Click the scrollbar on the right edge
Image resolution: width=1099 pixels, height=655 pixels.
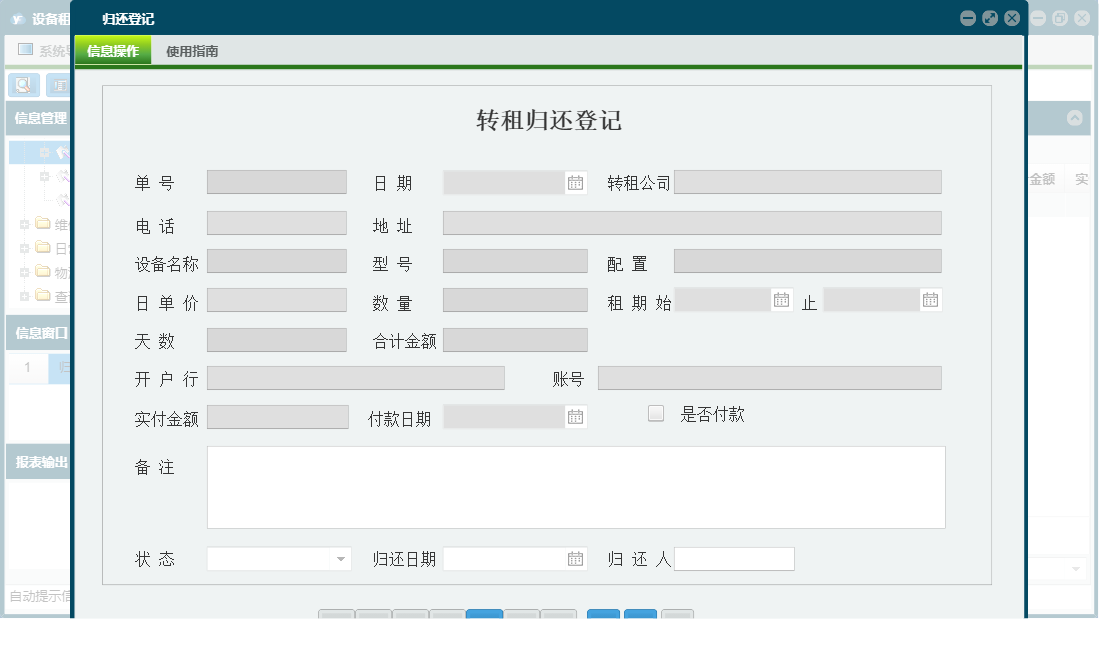pos(1092,350)
